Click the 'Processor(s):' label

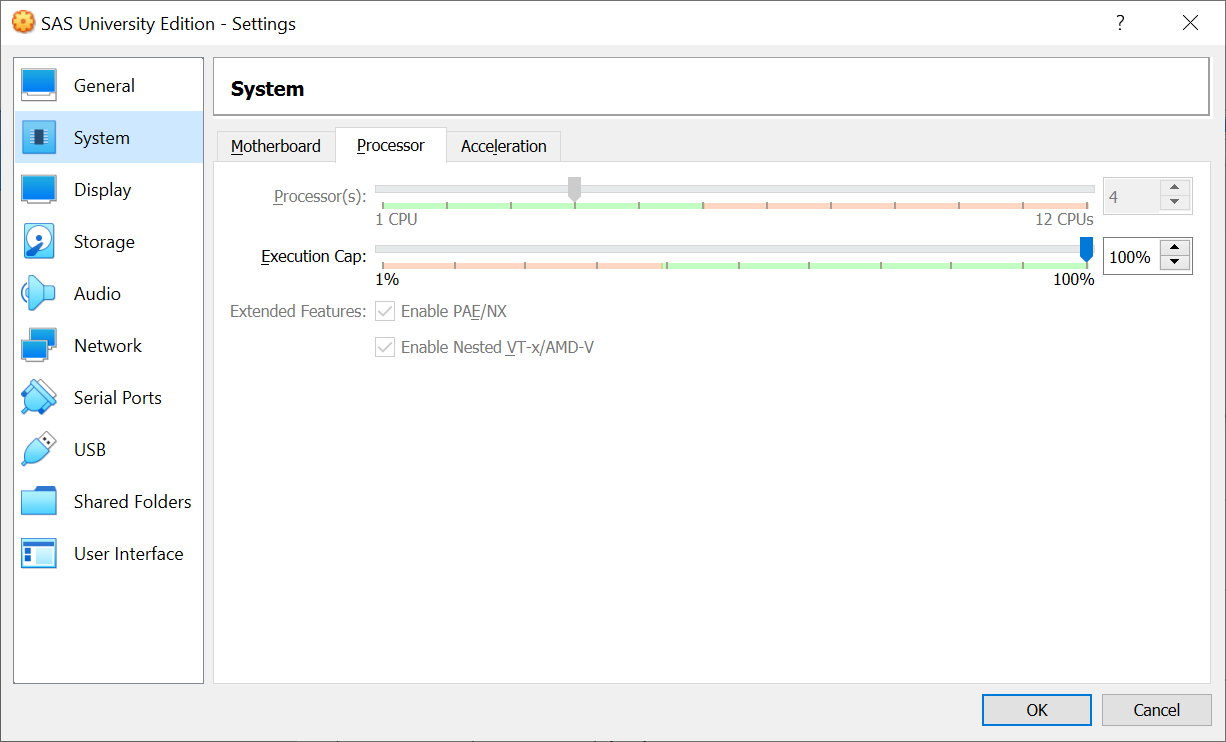320,197
